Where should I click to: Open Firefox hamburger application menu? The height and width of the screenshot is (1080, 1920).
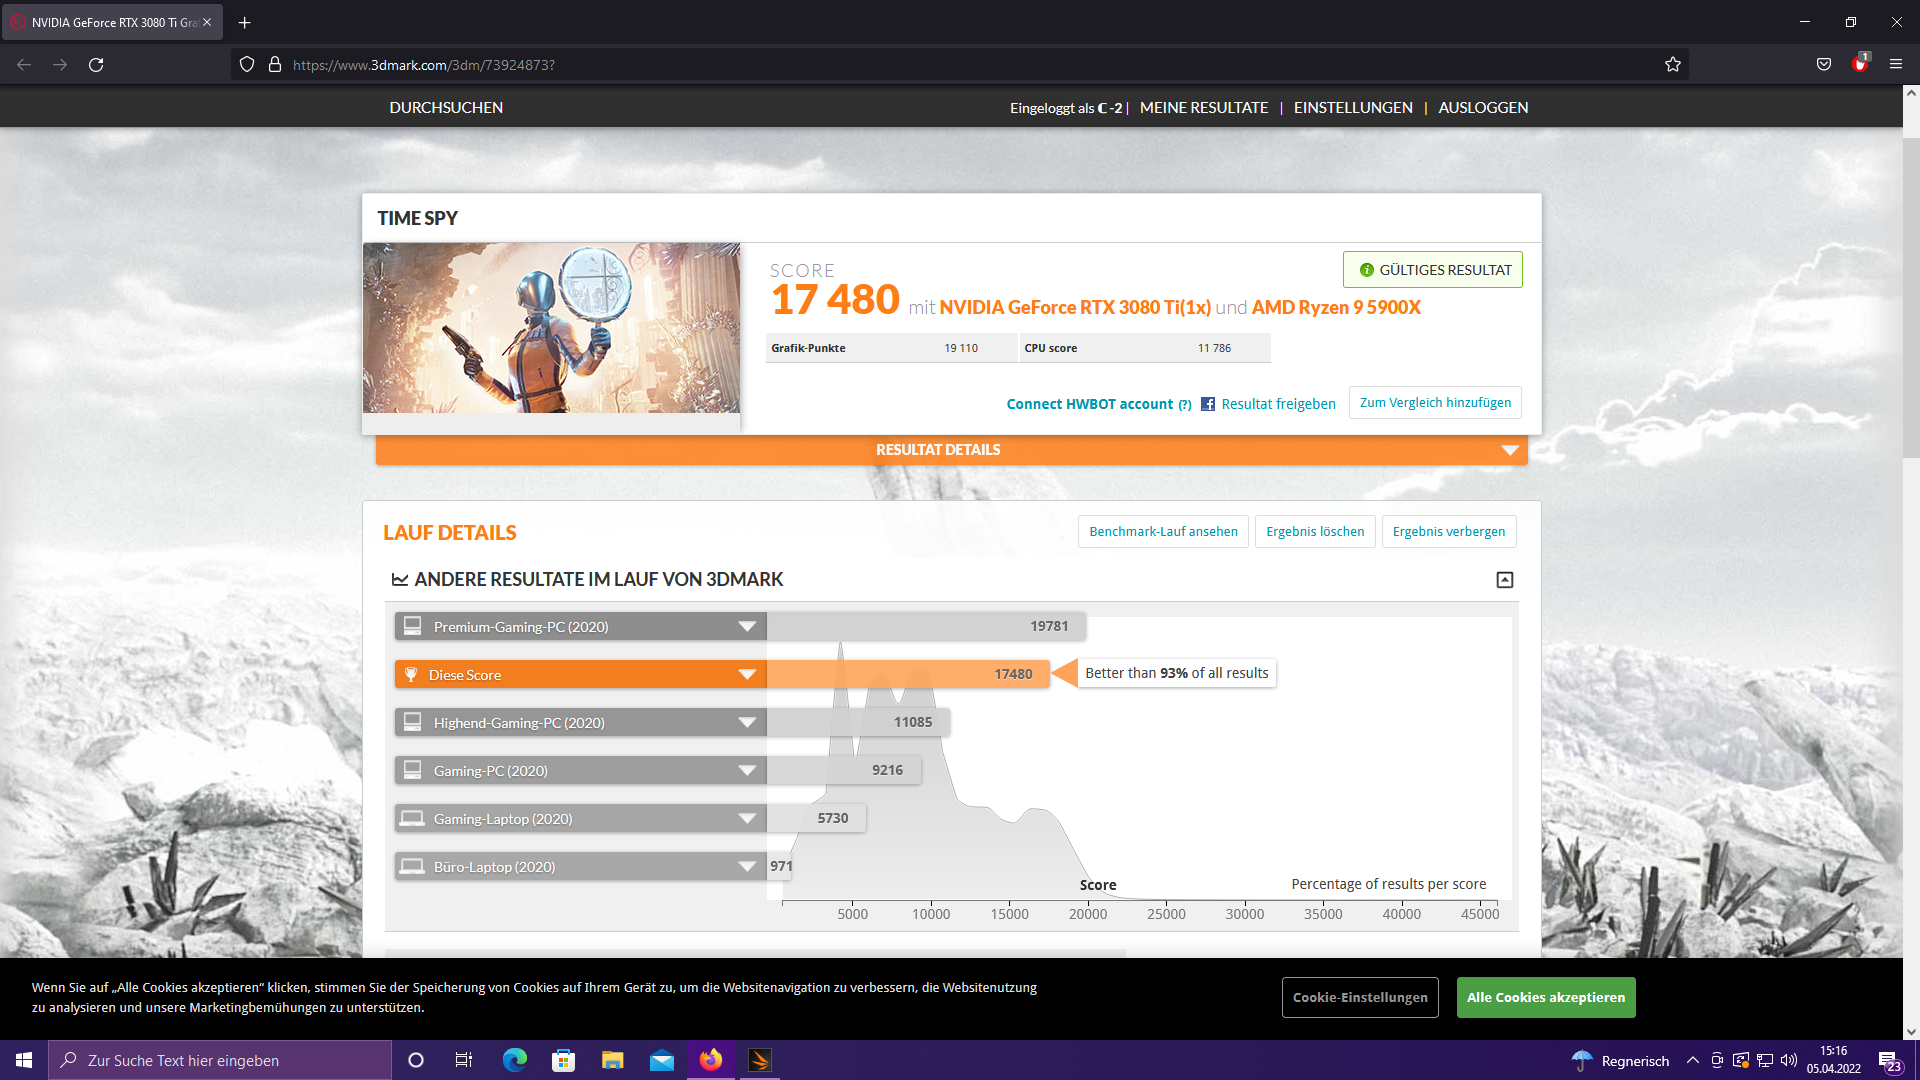point(1895,65)
